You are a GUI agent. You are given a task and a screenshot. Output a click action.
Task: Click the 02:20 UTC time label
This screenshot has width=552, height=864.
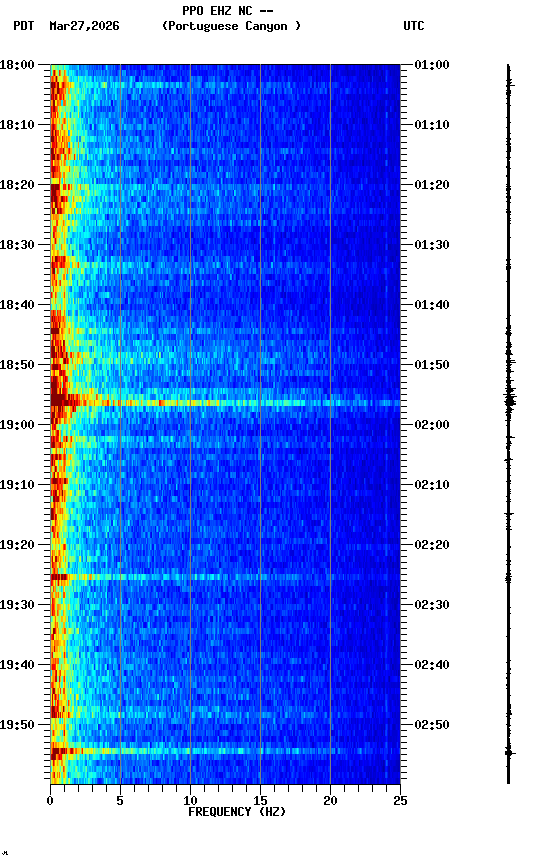click(432, 545)
